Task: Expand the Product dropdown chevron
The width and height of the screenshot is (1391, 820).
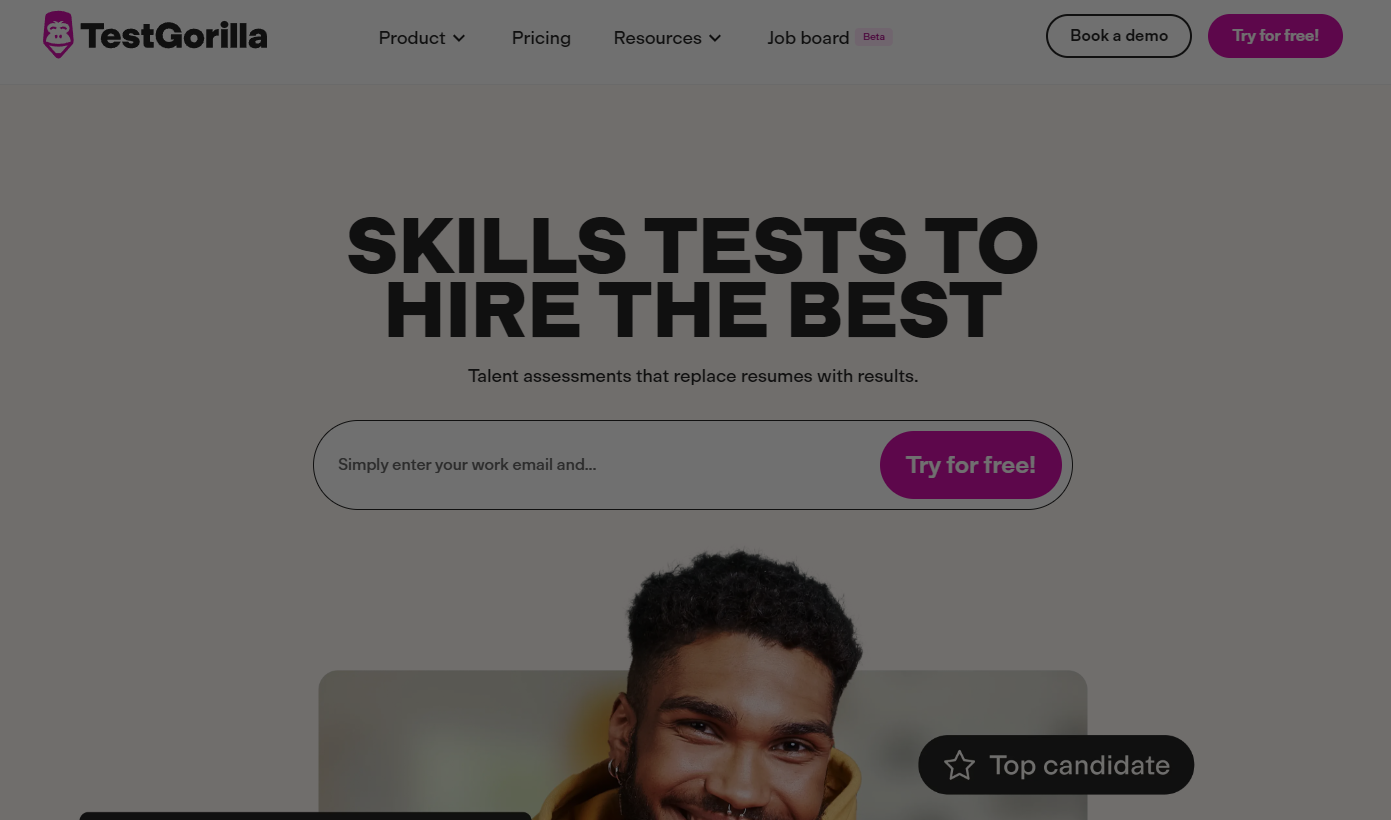Action: (x=459, y=38)
